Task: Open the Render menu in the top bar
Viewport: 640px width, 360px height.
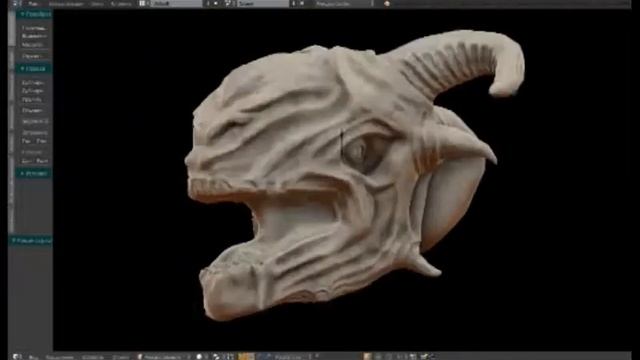Action: pyautogui.click(x=66, y=4)
